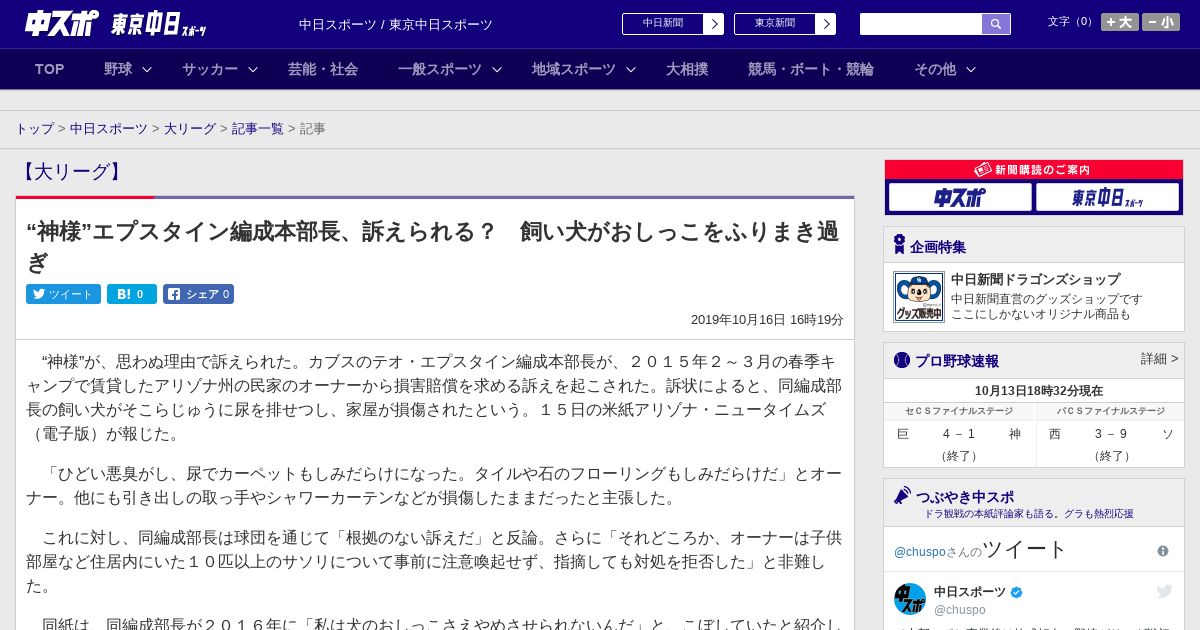
Task: Go to 記事一覧 in the breadcrumb
Action: point(258,129)
